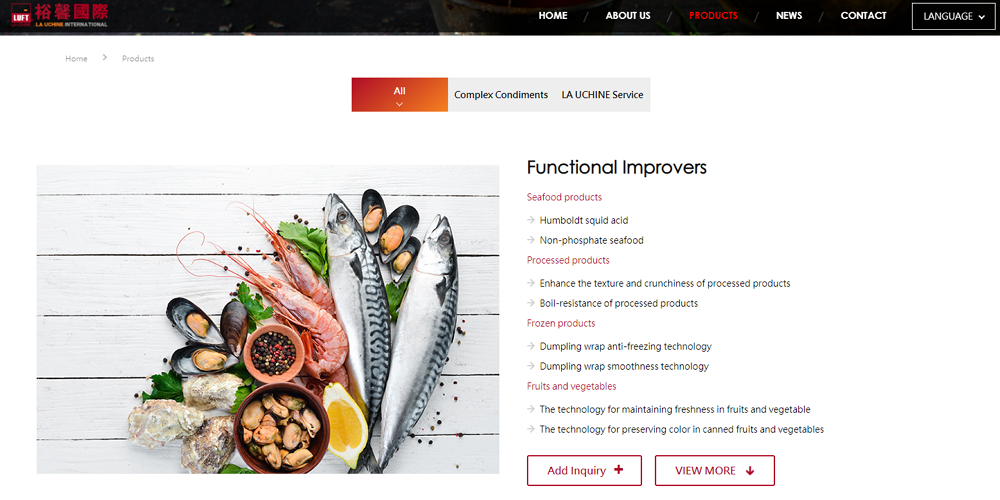Click the chevron arrow in LANGUAGE button
This screenshot has width=1000, height=500.
[981, 17]
